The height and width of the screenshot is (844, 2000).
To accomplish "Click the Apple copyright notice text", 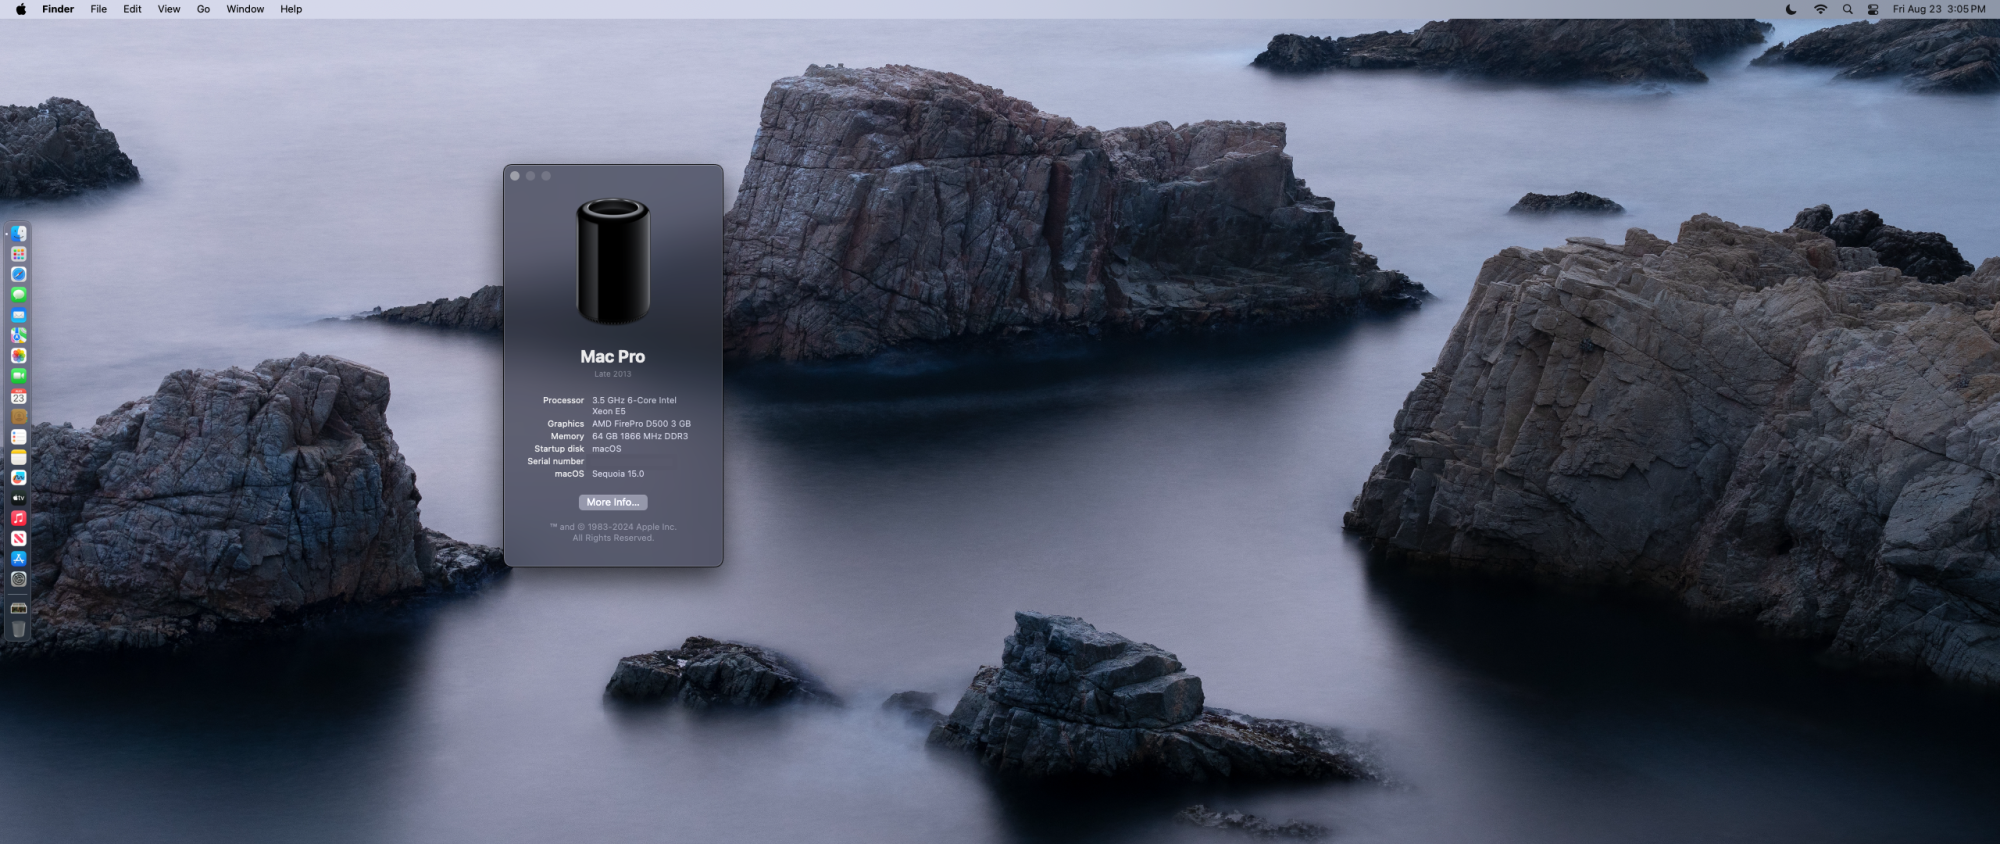I will point(613,532).
